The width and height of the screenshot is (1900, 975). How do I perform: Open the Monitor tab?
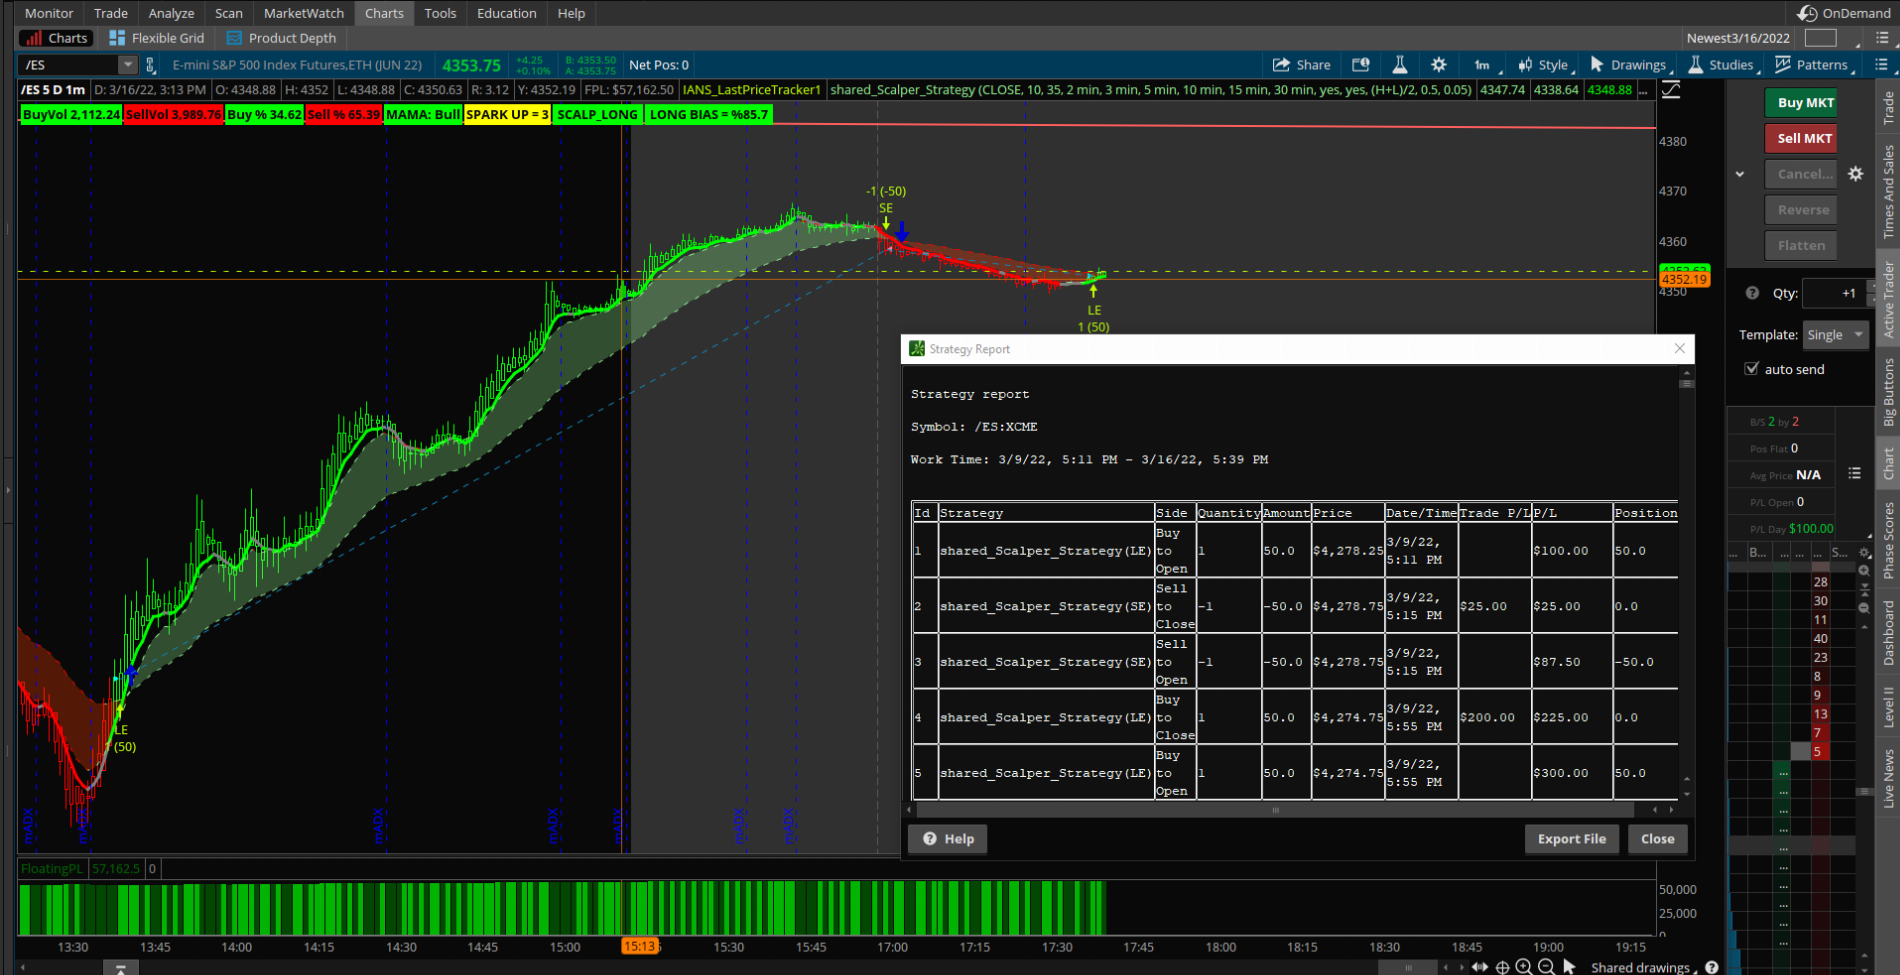[49, 13]
